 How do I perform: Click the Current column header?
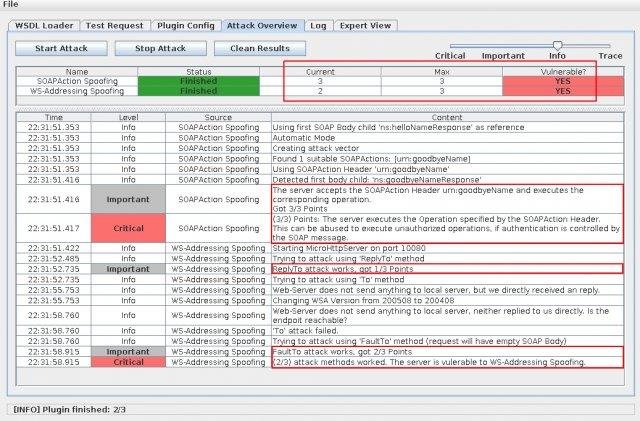(320, 72)
